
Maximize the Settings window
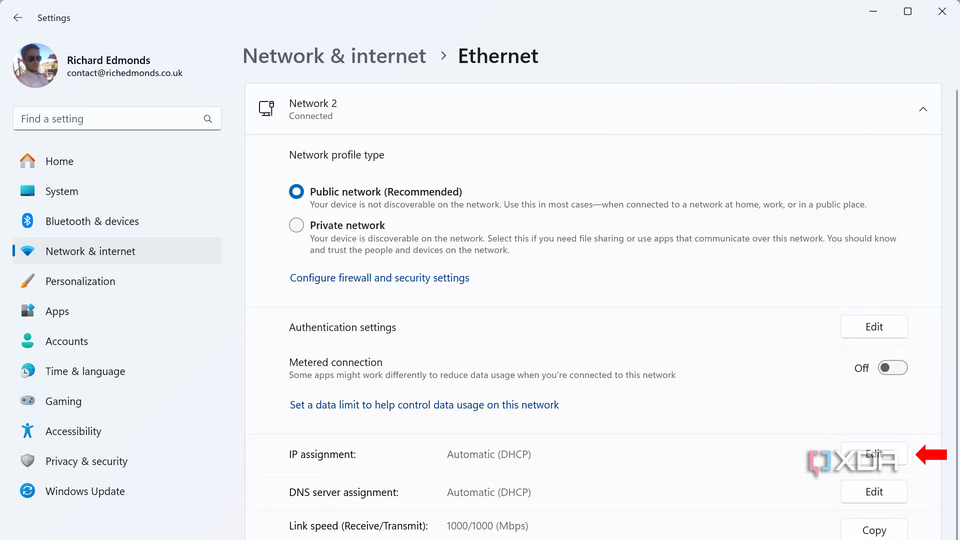(907, 12)
